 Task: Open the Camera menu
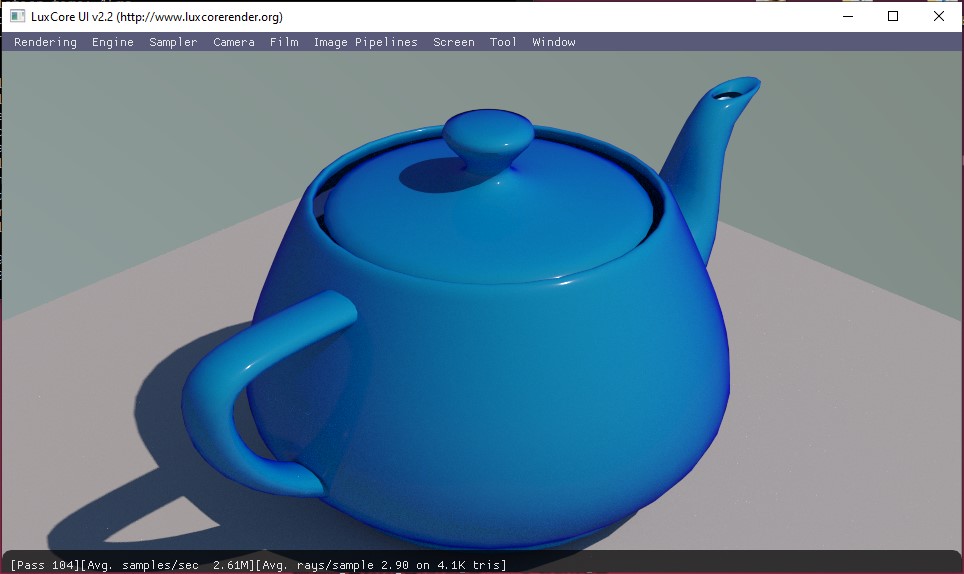tap(234, 42)
